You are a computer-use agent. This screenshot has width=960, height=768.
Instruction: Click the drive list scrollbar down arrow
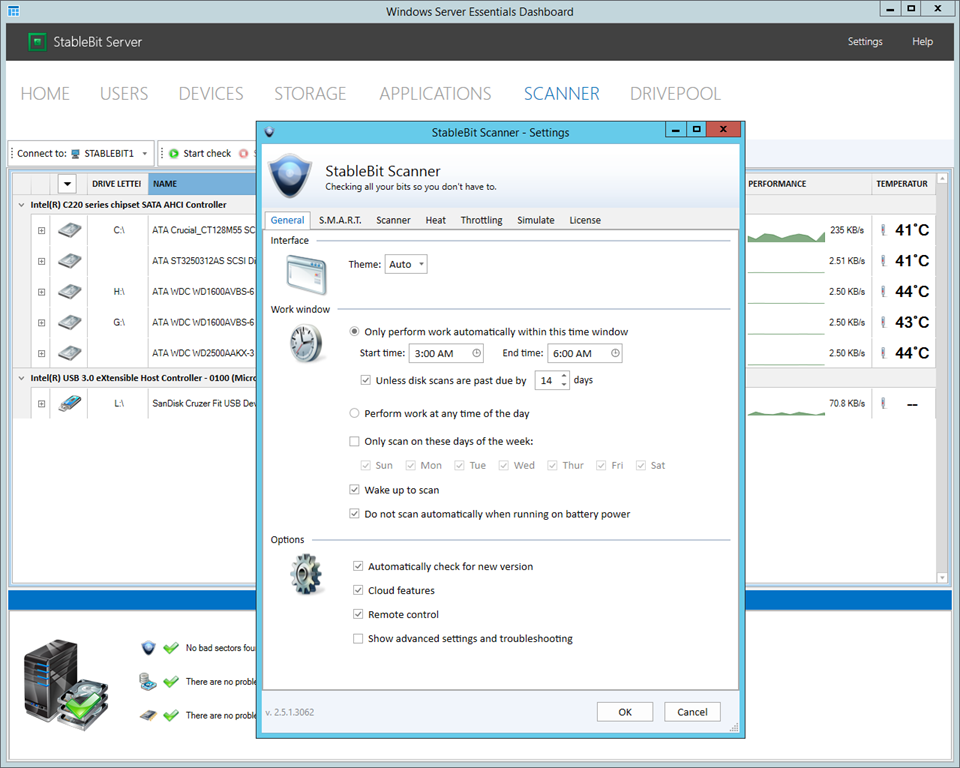coord(942,578)
